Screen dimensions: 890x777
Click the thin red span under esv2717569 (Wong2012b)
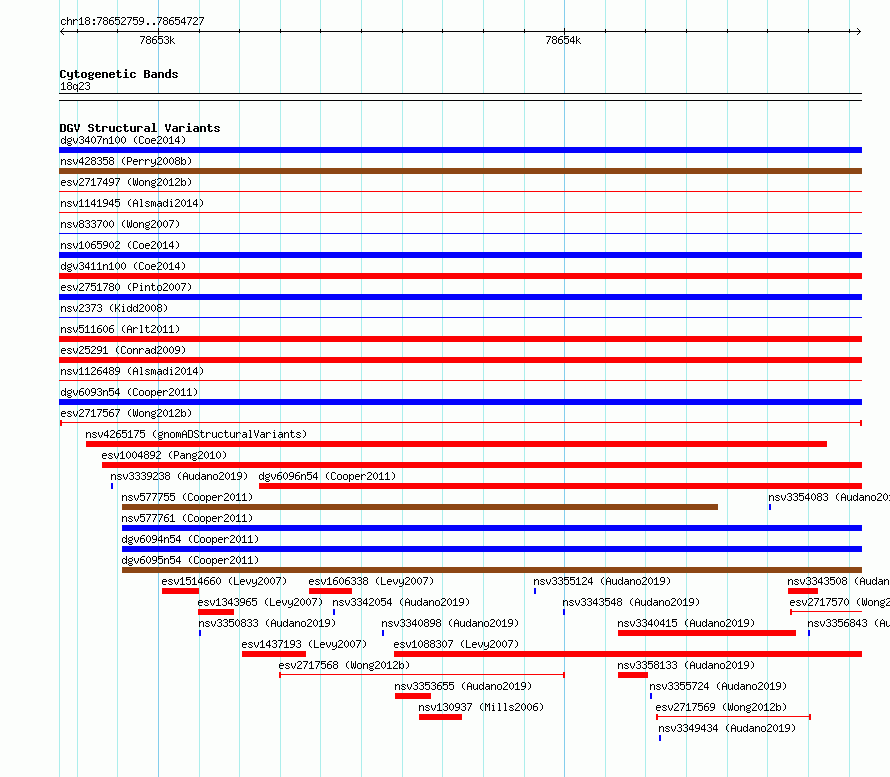[x=733, y=717]
